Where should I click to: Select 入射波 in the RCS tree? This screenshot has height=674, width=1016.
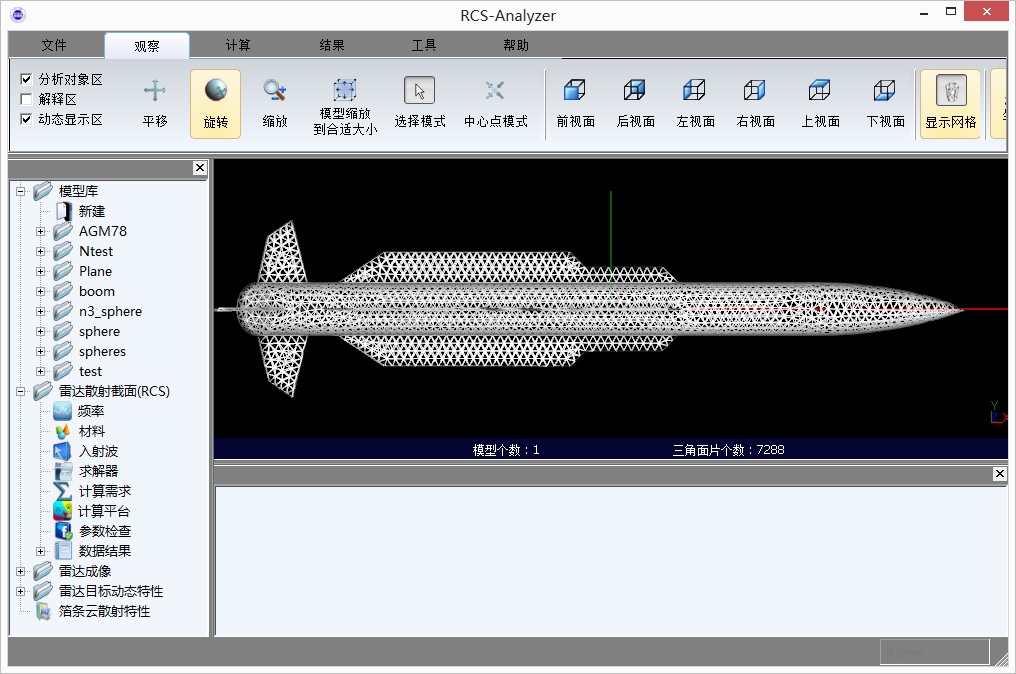[x=98, y=451]
